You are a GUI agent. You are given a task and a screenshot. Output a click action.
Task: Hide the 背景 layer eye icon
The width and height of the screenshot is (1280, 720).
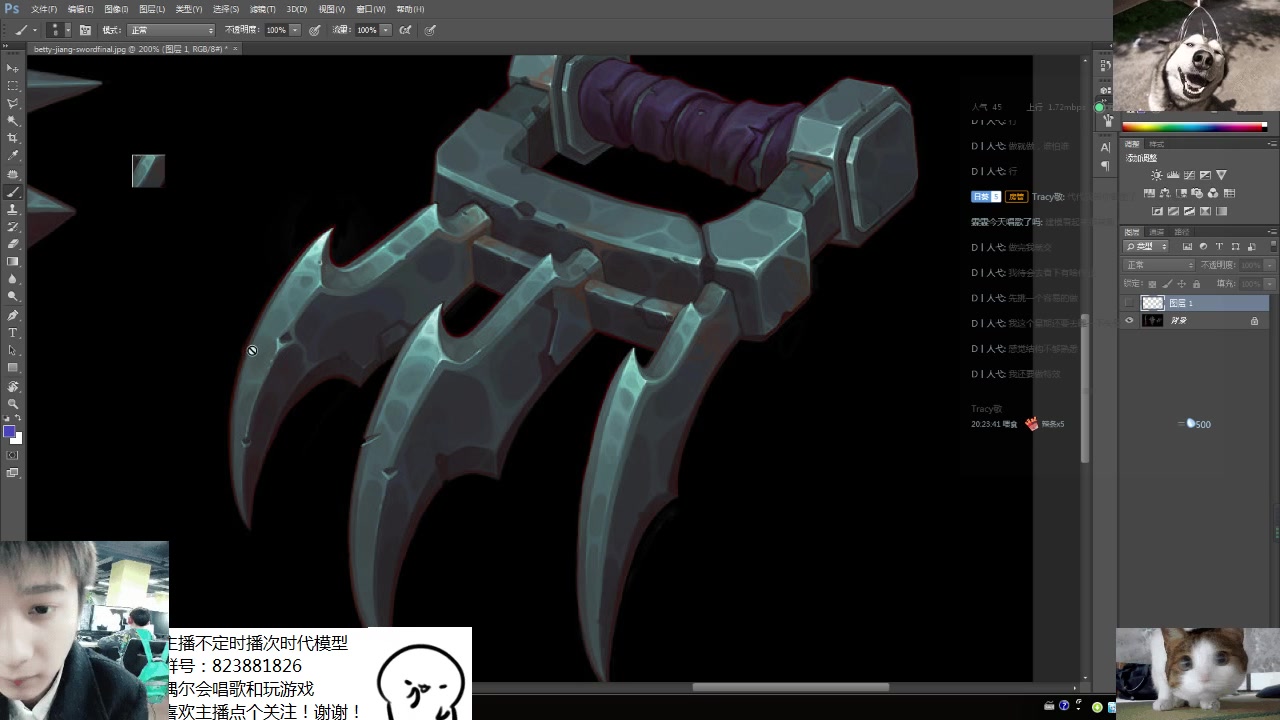[1130, 320]
